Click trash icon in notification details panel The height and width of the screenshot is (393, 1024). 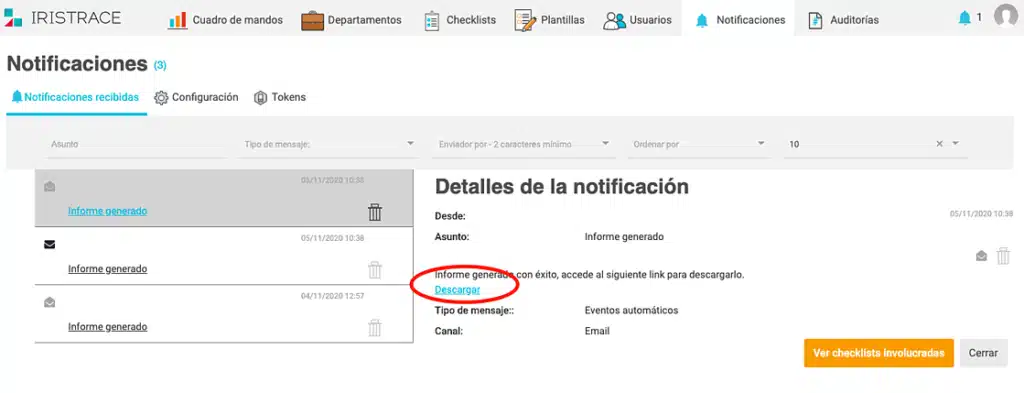[1003, 256]
